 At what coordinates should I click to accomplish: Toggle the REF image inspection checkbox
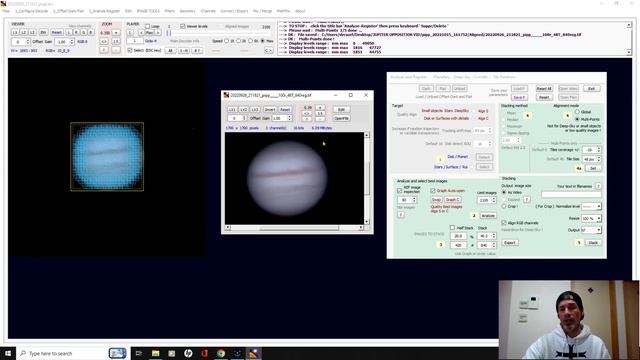[x=400, y=191]
